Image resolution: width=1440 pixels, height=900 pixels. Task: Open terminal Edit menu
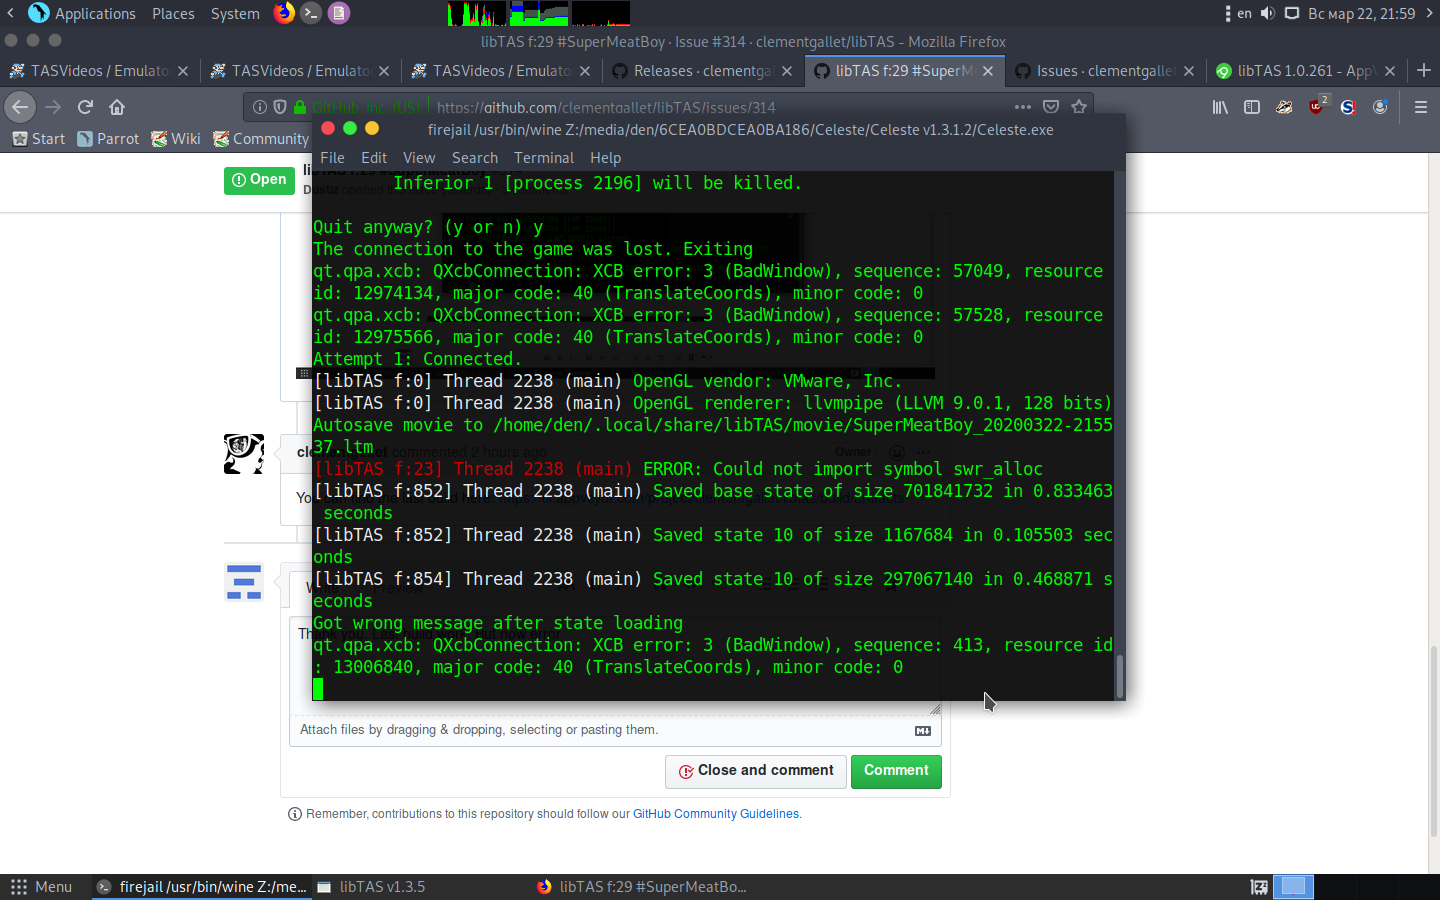tap(374, 158)
